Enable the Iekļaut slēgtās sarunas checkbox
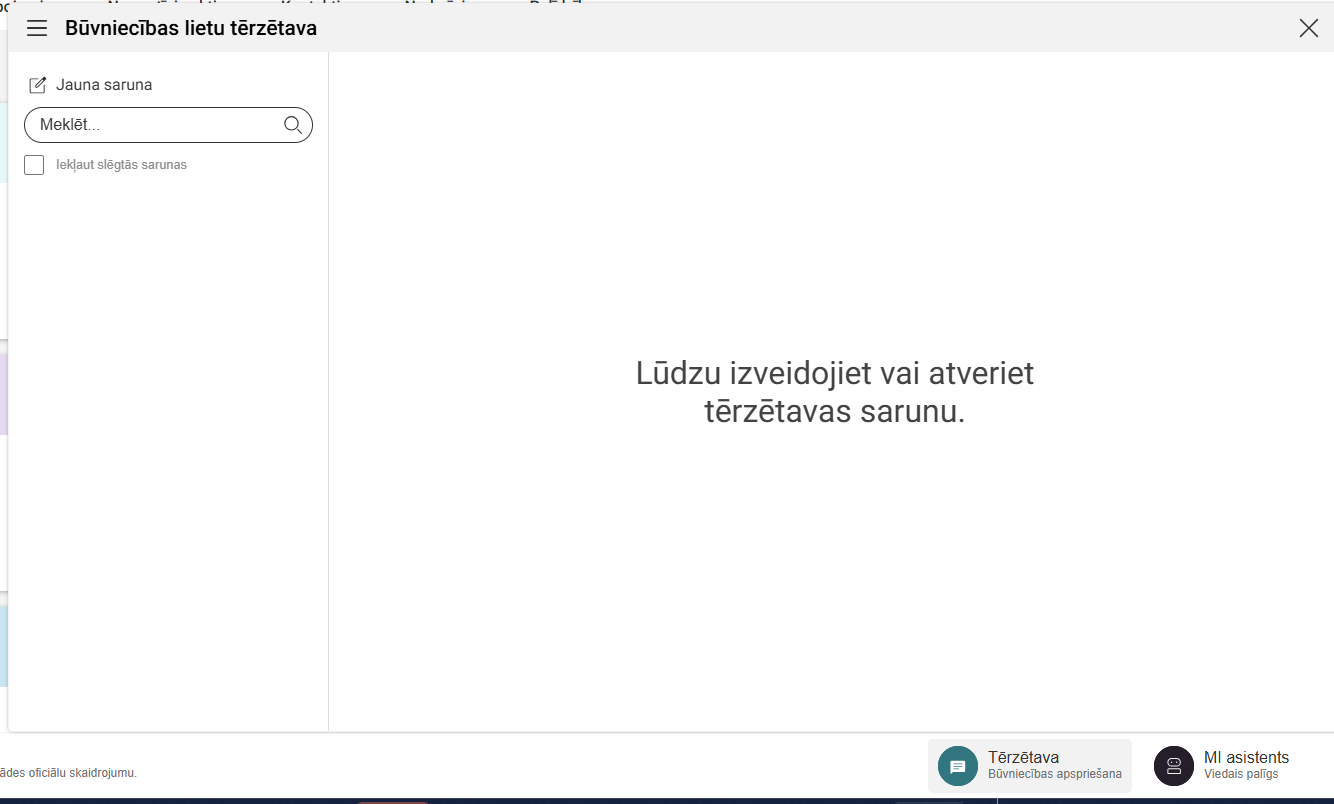Viewport: 1334px width, 804px height. (33, 164)
